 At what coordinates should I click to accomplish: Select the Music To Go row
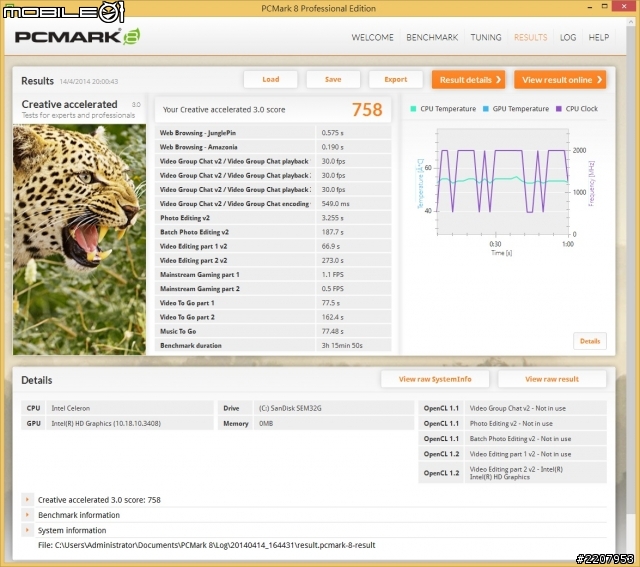(273, 331)
